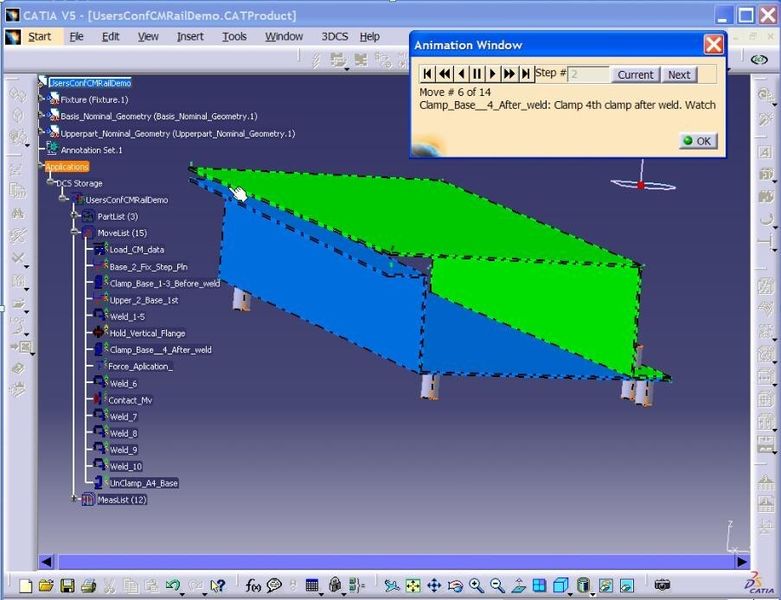Click the Print icon
Image resolution: width=781 pixels, height=600 pixels.
click(x=88, y=586)
